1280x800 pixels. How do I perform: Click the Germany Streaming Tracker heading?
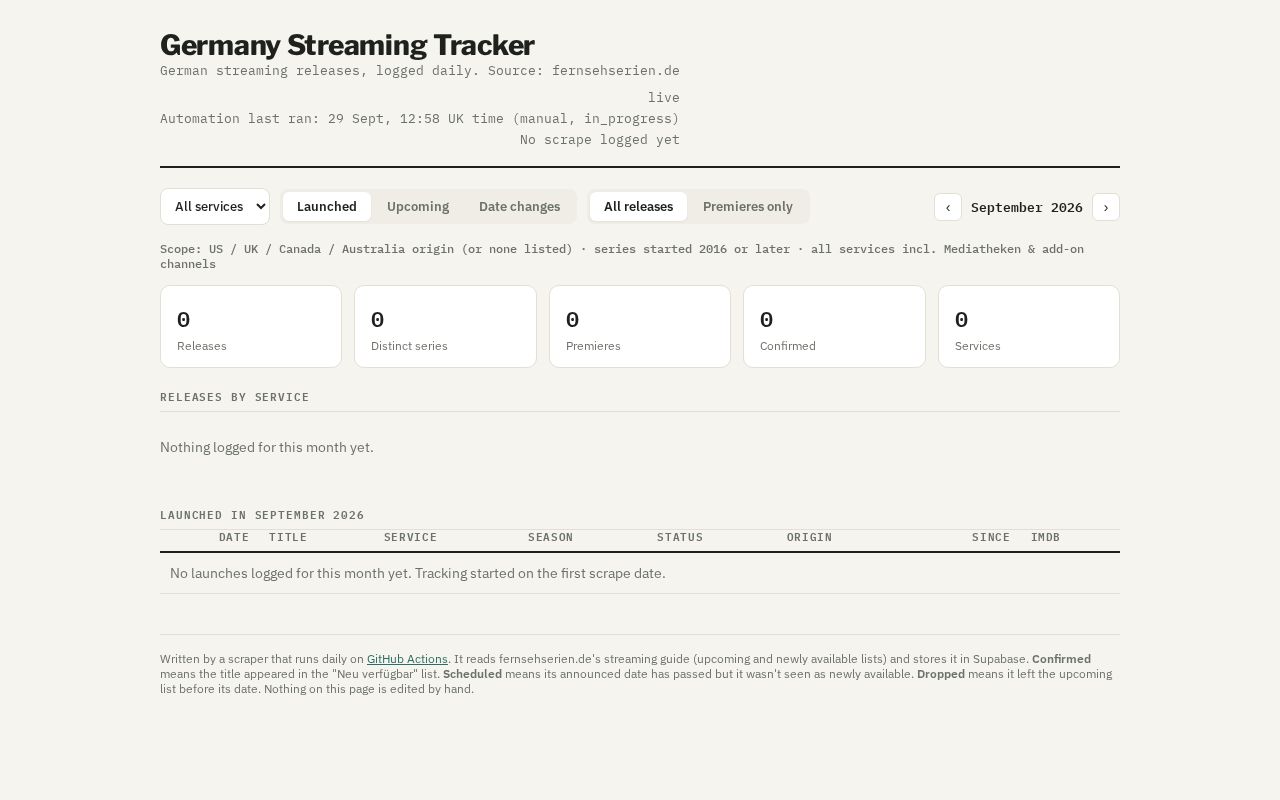[x=347, y=45]
